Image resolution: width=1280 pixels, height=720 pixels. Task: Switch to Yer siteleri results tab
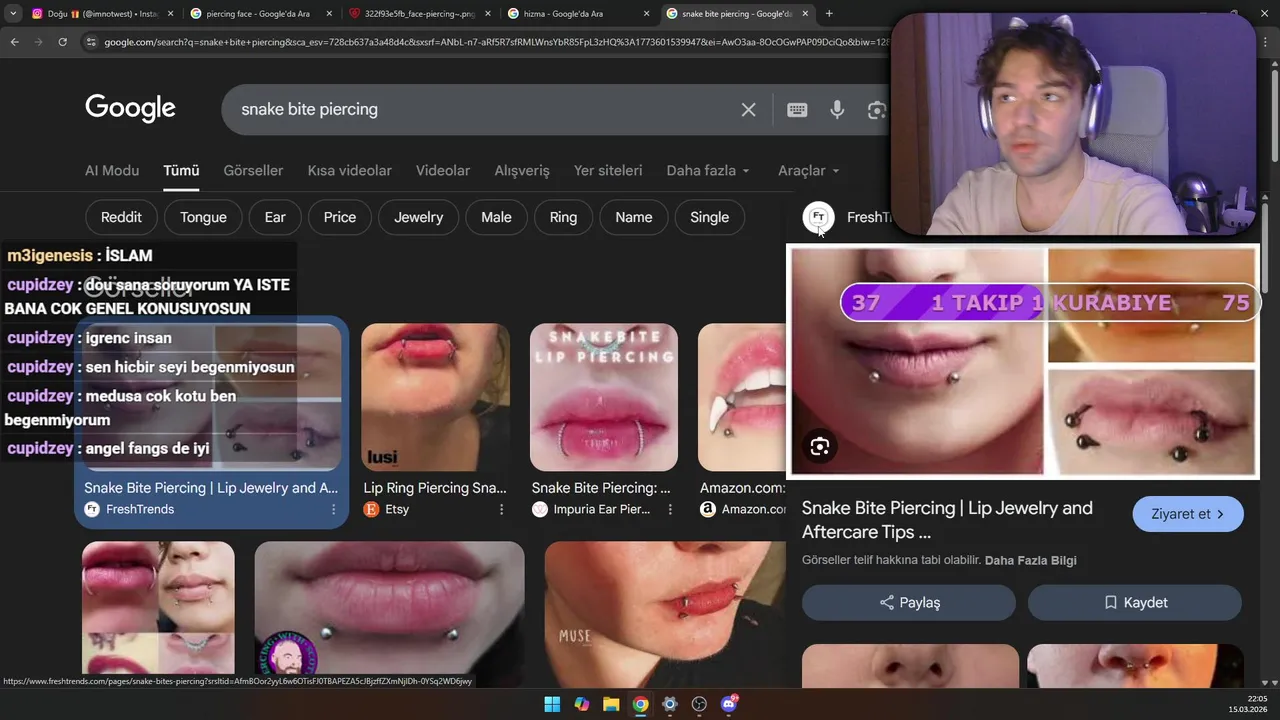point(608,171)
